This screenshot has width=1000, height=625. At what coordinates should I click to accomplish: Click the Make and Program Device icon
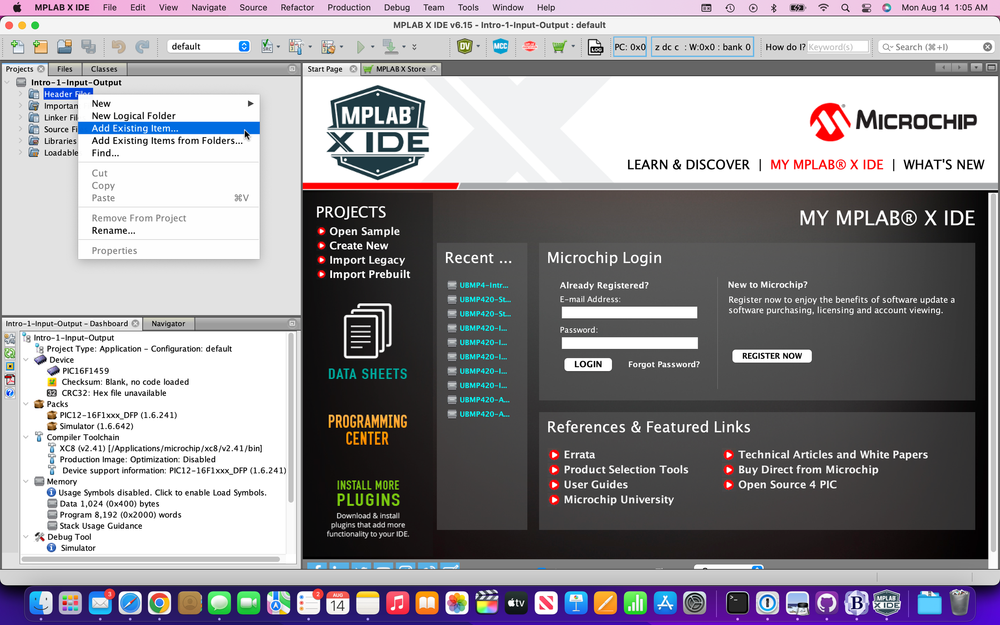pyautogui.click(x=388, y=46)
